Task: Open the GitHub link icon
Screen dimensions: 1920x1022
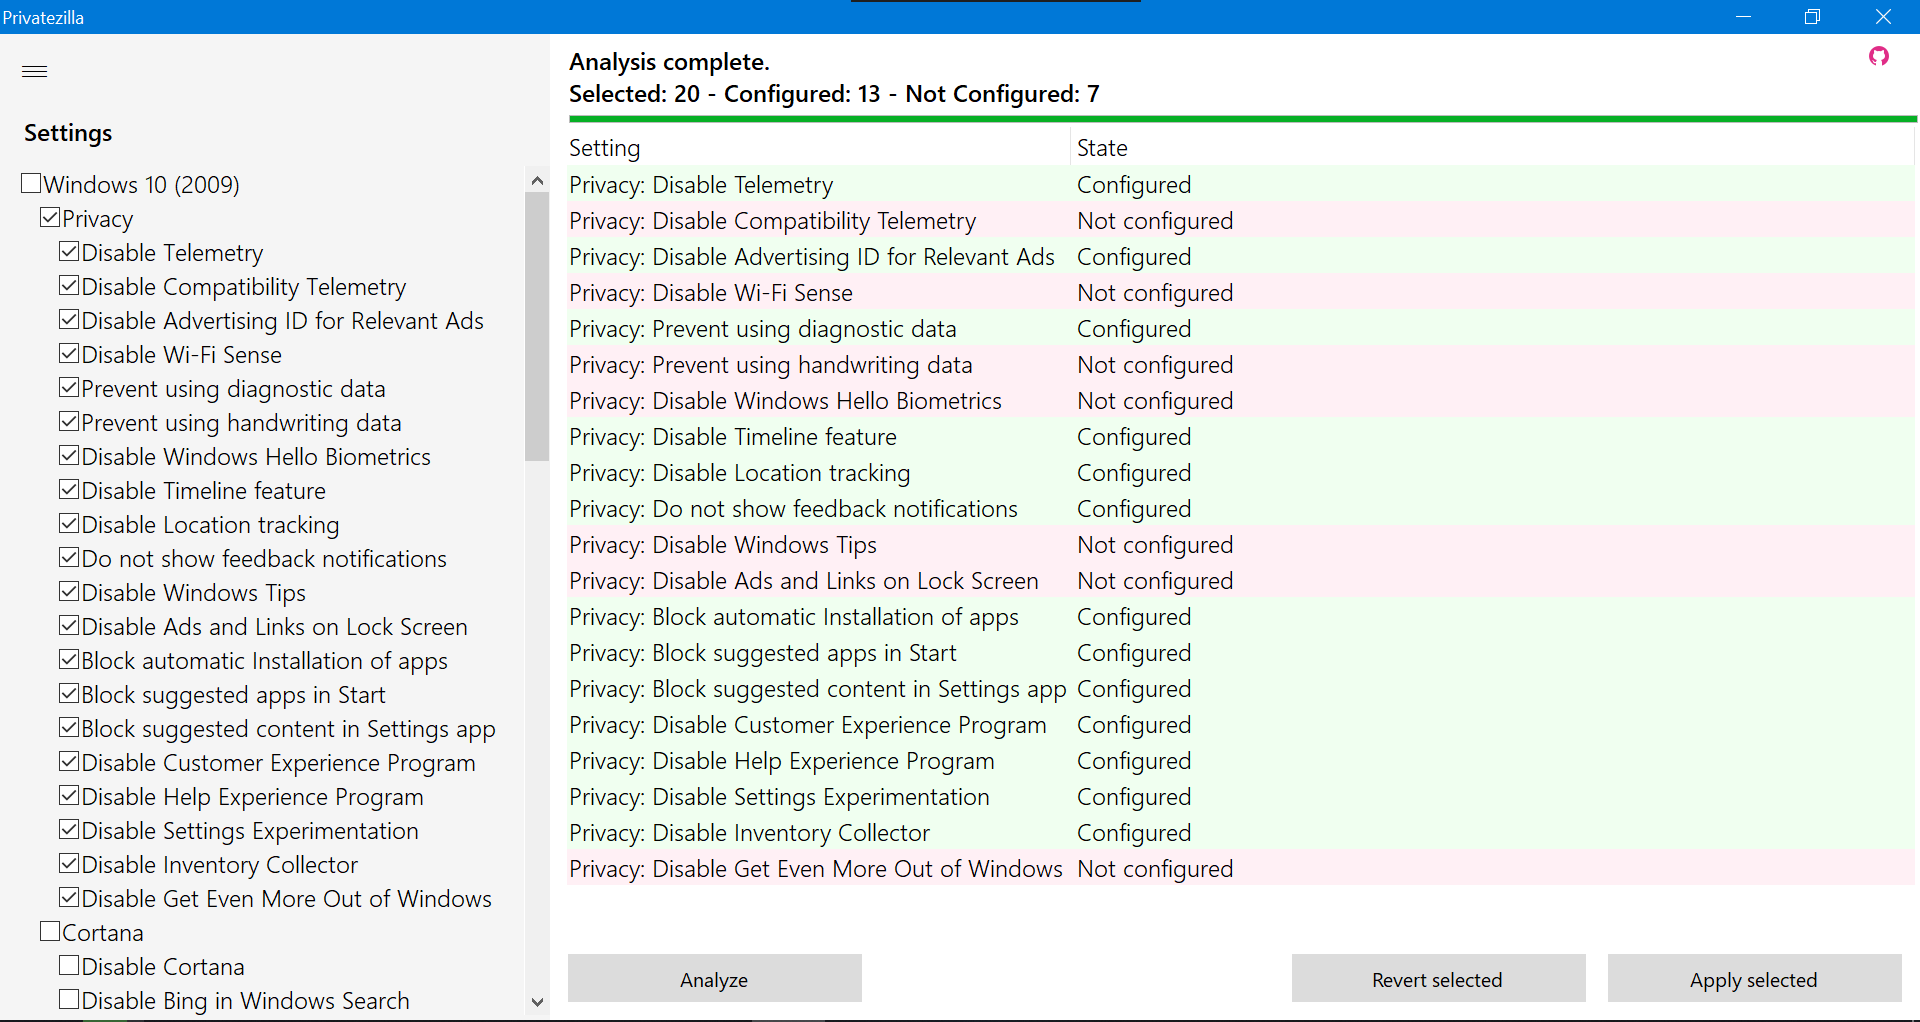Action: point(1879,57)
